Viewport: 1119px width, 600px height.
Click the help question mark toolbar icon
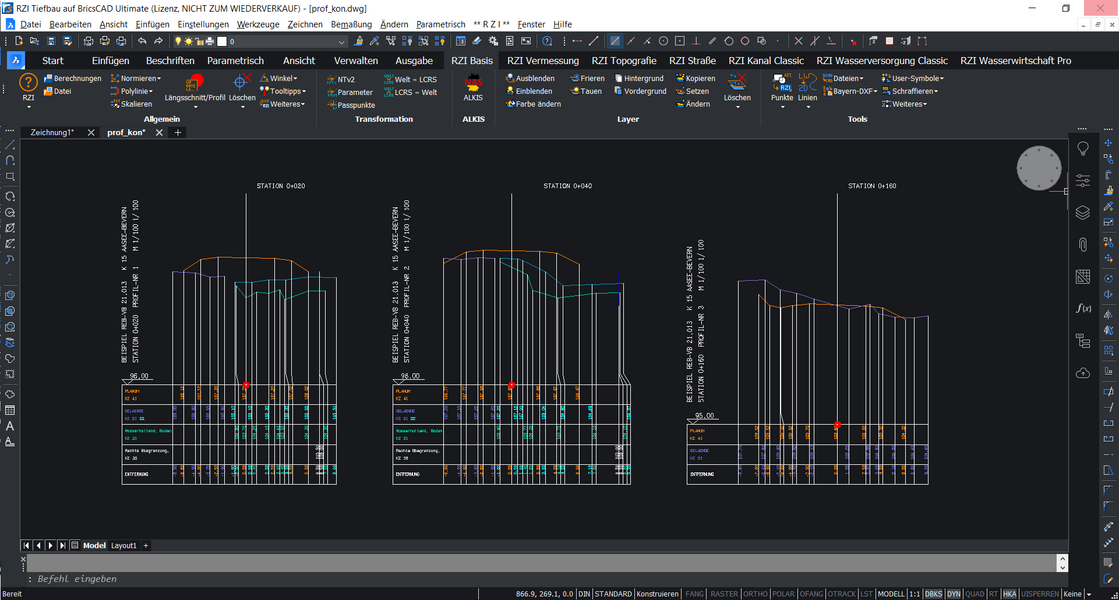tap(547, 41)
